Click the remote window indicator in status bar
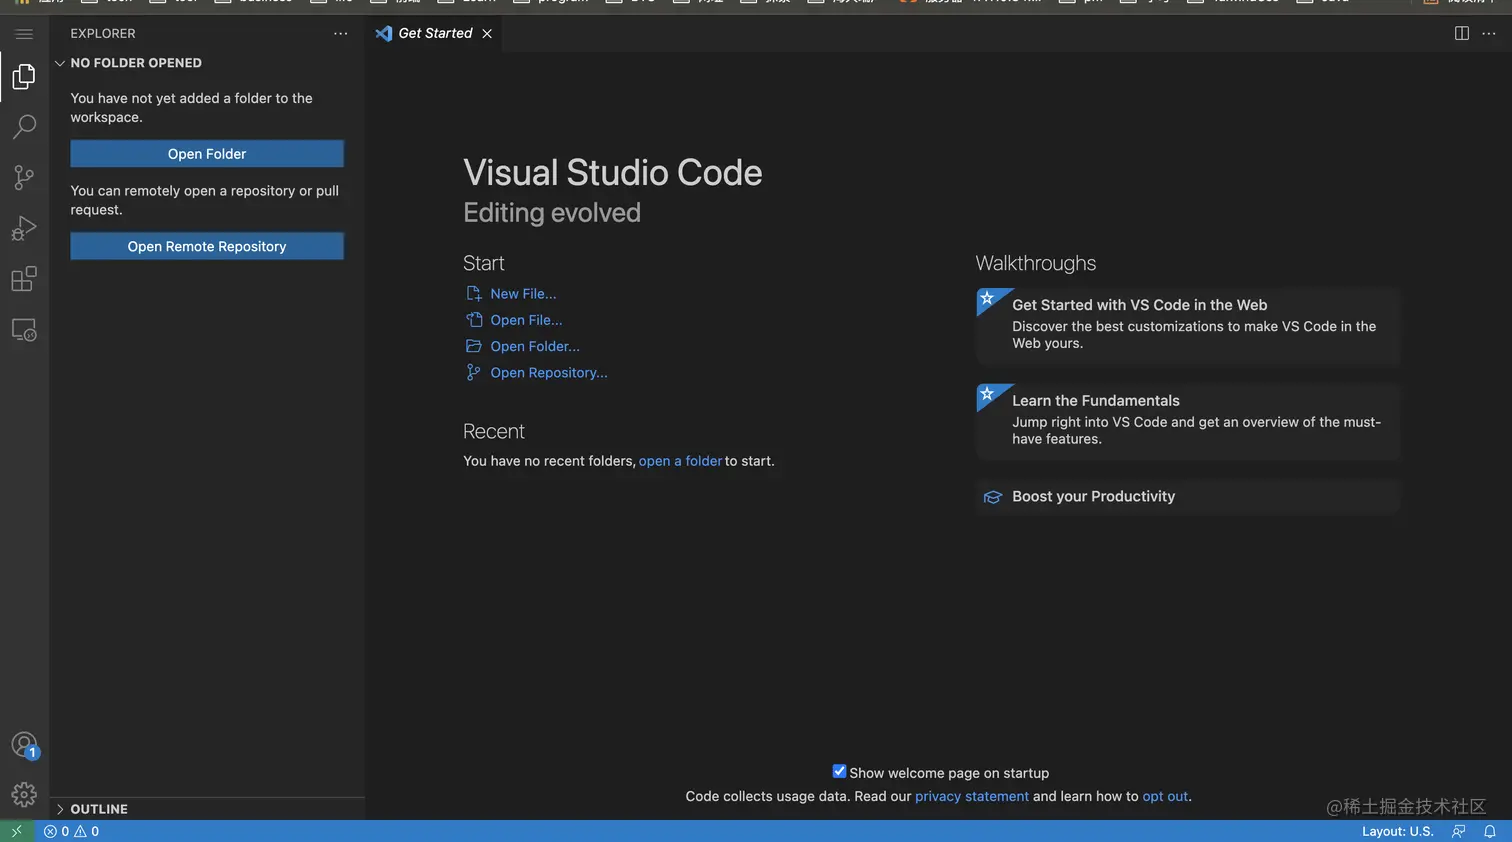 (x=16, y=831)
